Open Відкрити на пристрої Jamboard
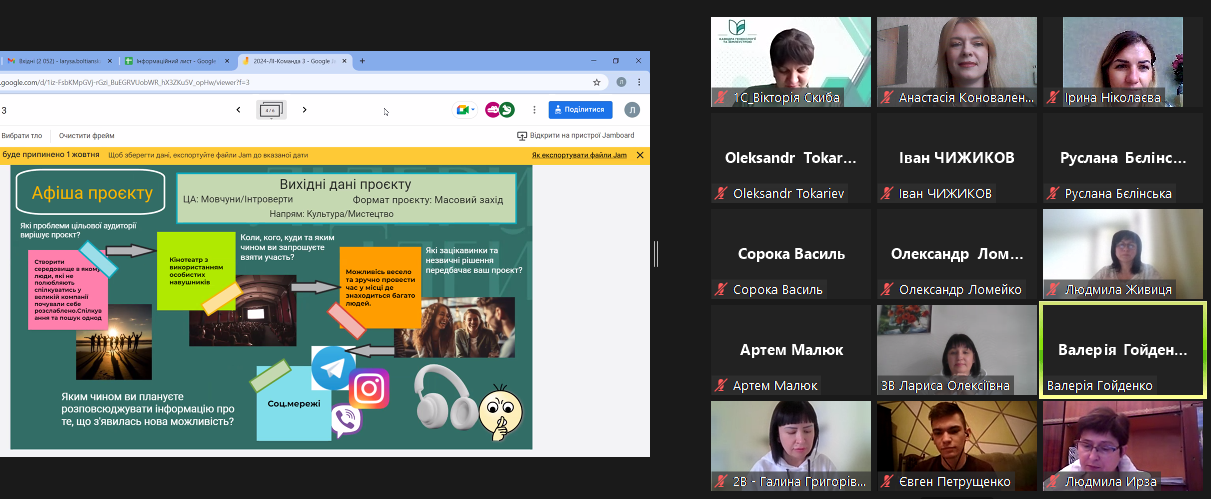This screenshot has height=499, width=1211. 579,136
